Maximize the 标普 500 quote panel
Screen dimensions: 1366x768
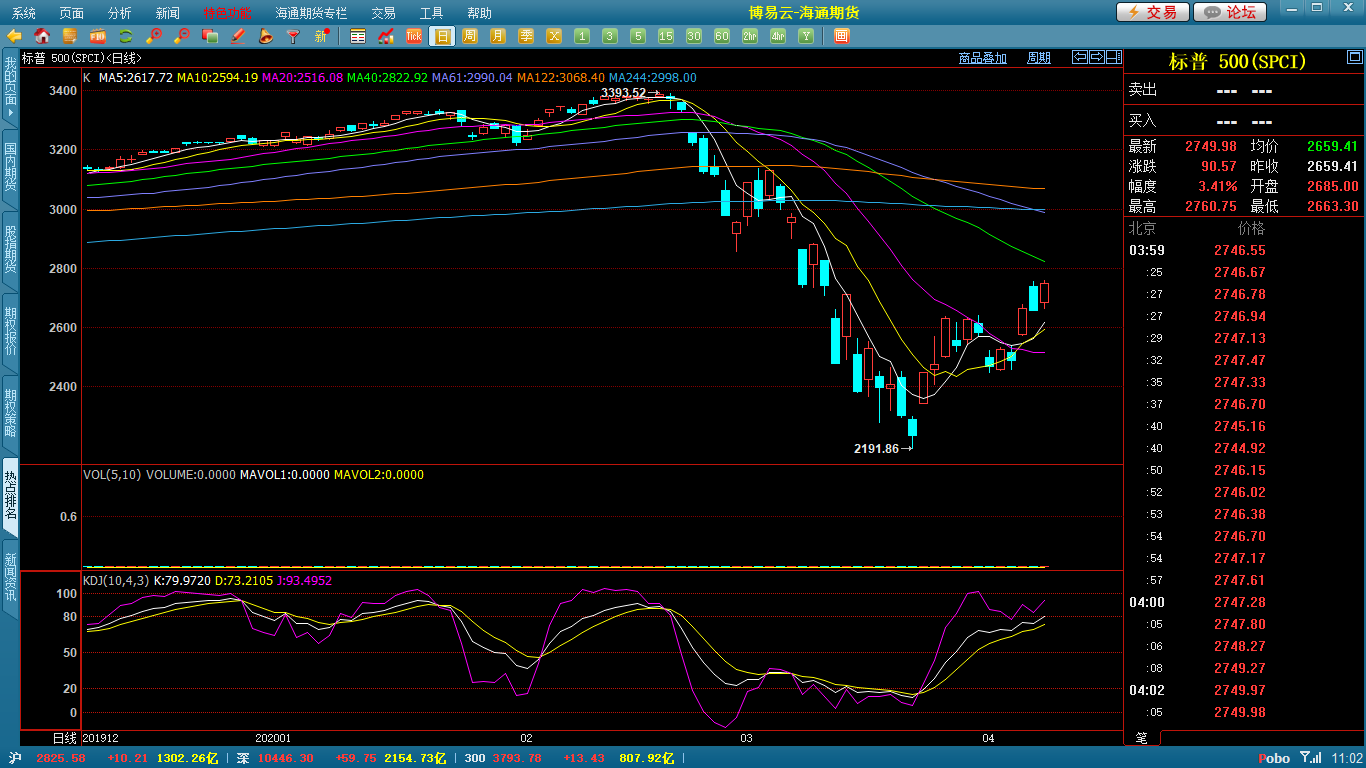click(x=1353, y=56)
